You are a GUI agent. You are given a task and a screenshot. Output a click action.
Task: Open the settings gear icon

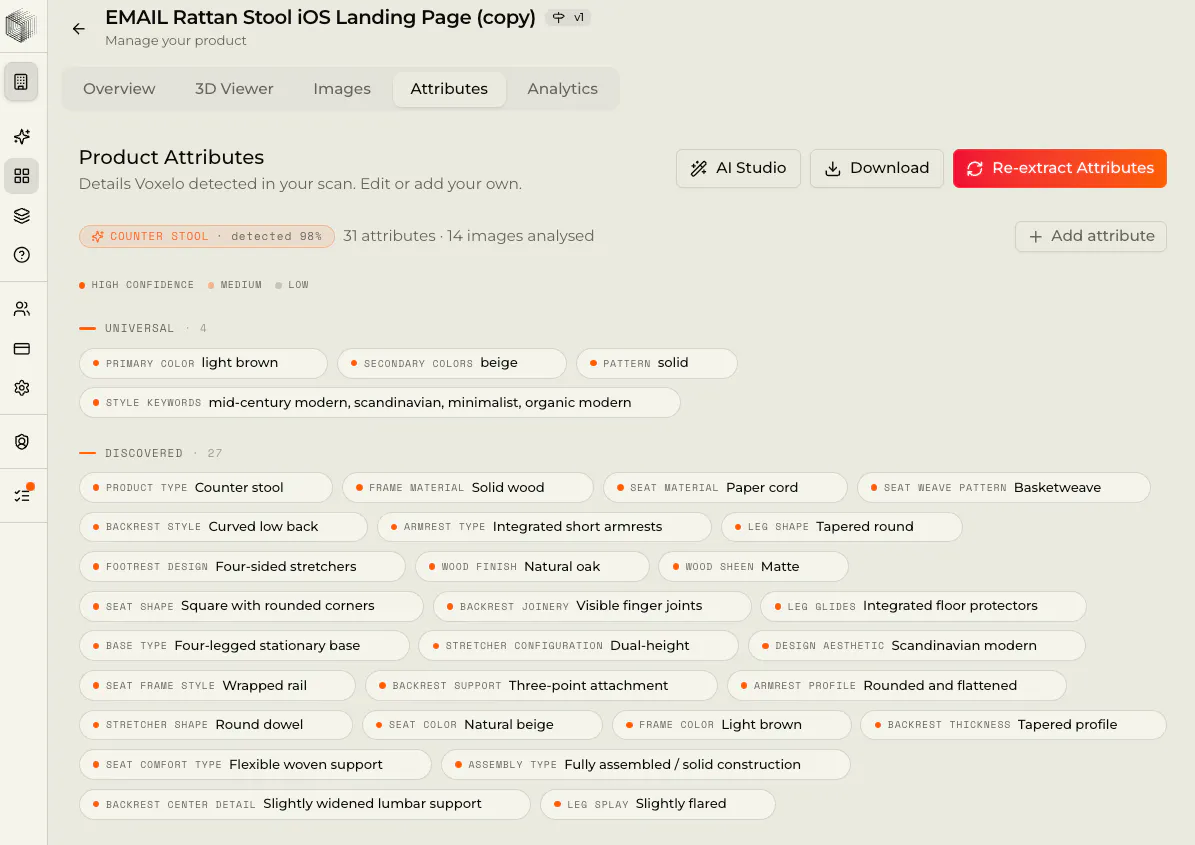[21, 388]
